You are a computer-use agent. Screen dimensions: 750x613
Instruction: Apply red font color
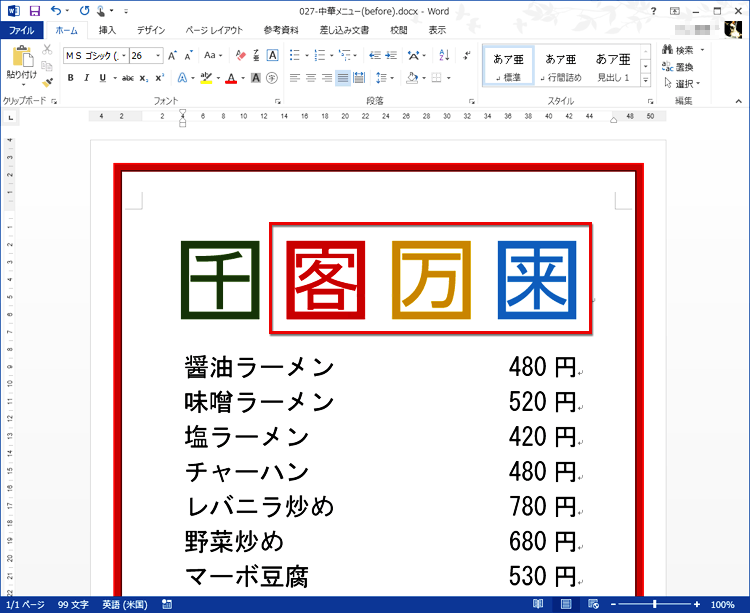232,78
